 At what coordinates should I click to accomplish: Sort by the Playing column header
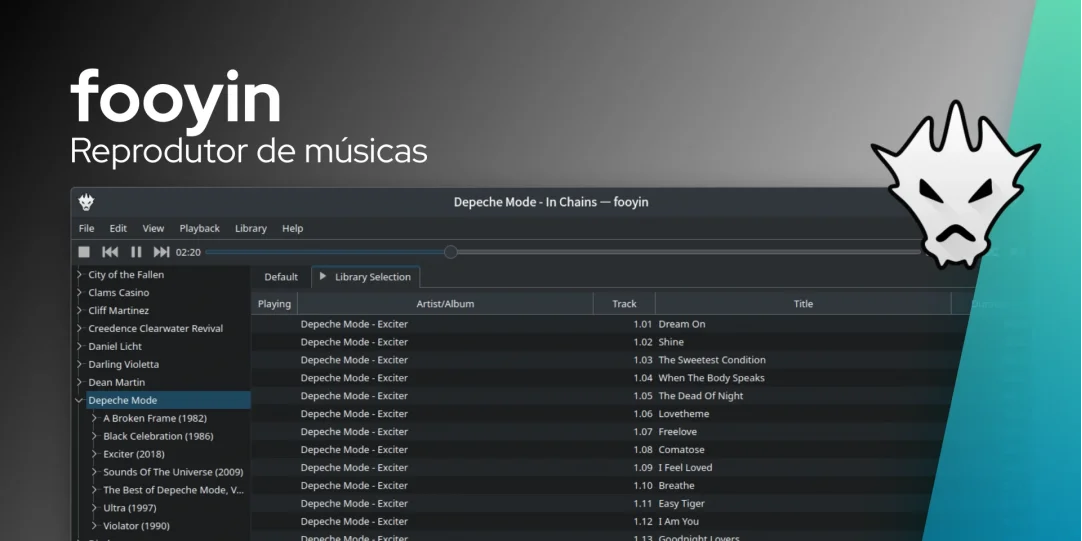tap(274, 304)
